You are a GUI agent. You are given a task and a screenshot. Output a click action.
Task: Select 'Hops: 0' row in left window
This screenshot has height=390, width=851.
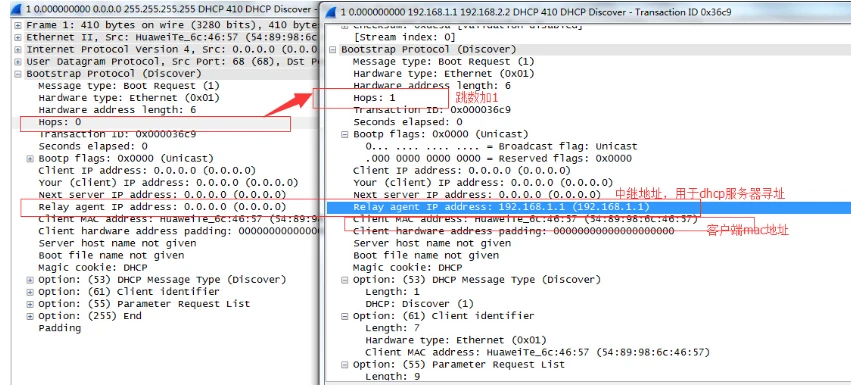[x=60, y=123]
